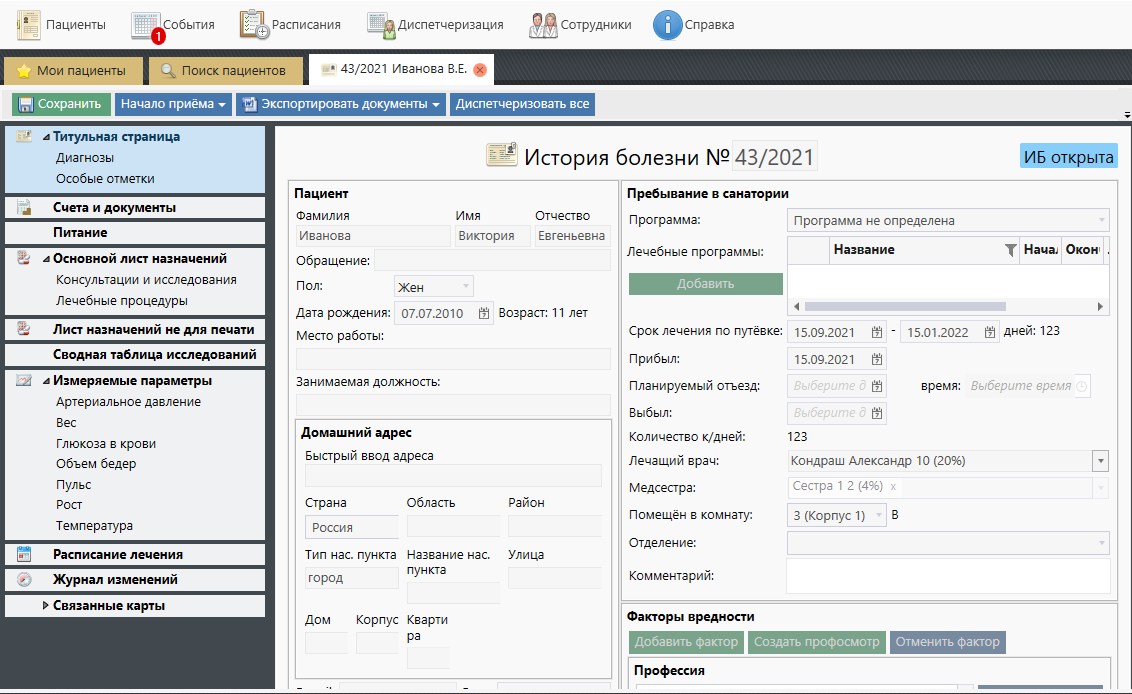This screenshot has width=1132, height=694.
Task: Open the Dispatching (Диспетчеризация) icon
Action: pyautogui.click(x=381, y=24)
